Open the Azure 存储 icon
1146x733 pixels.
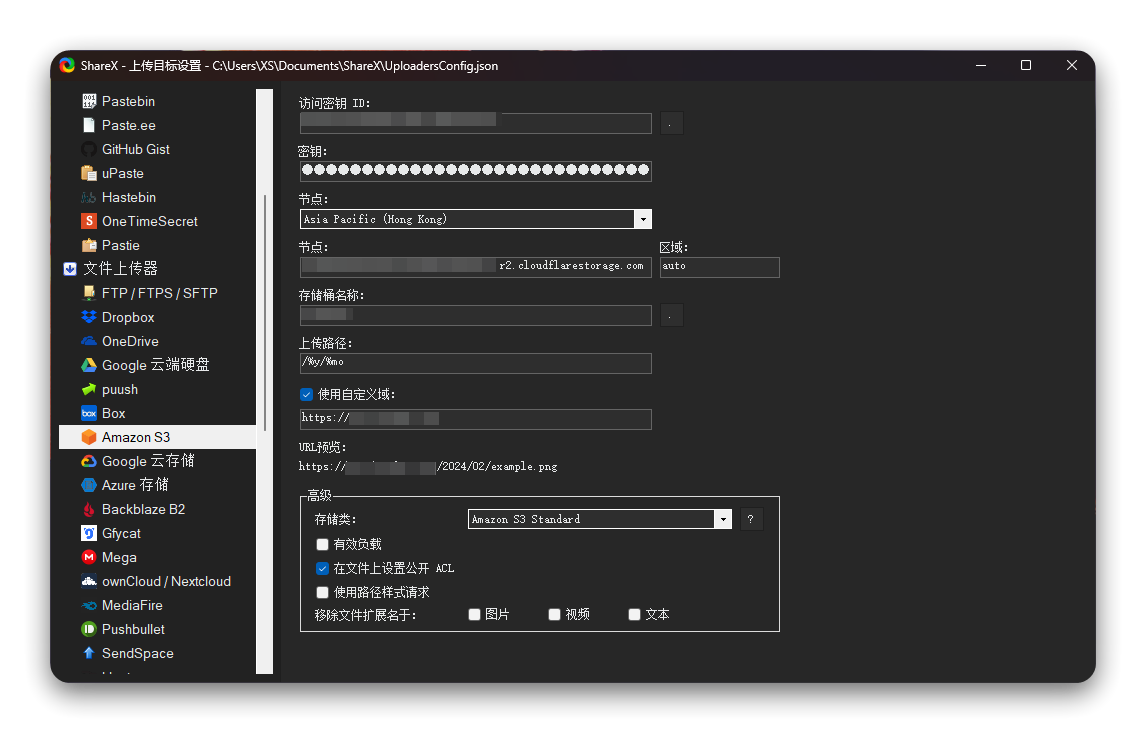click(89, 485)
